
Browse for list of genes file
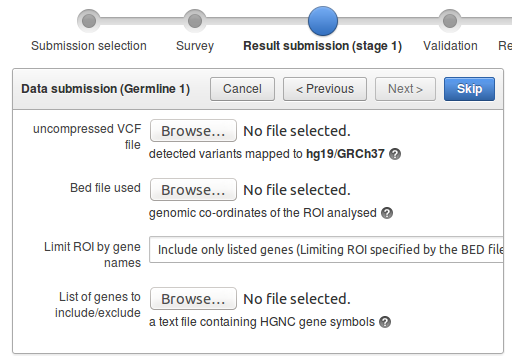[193, 299]
